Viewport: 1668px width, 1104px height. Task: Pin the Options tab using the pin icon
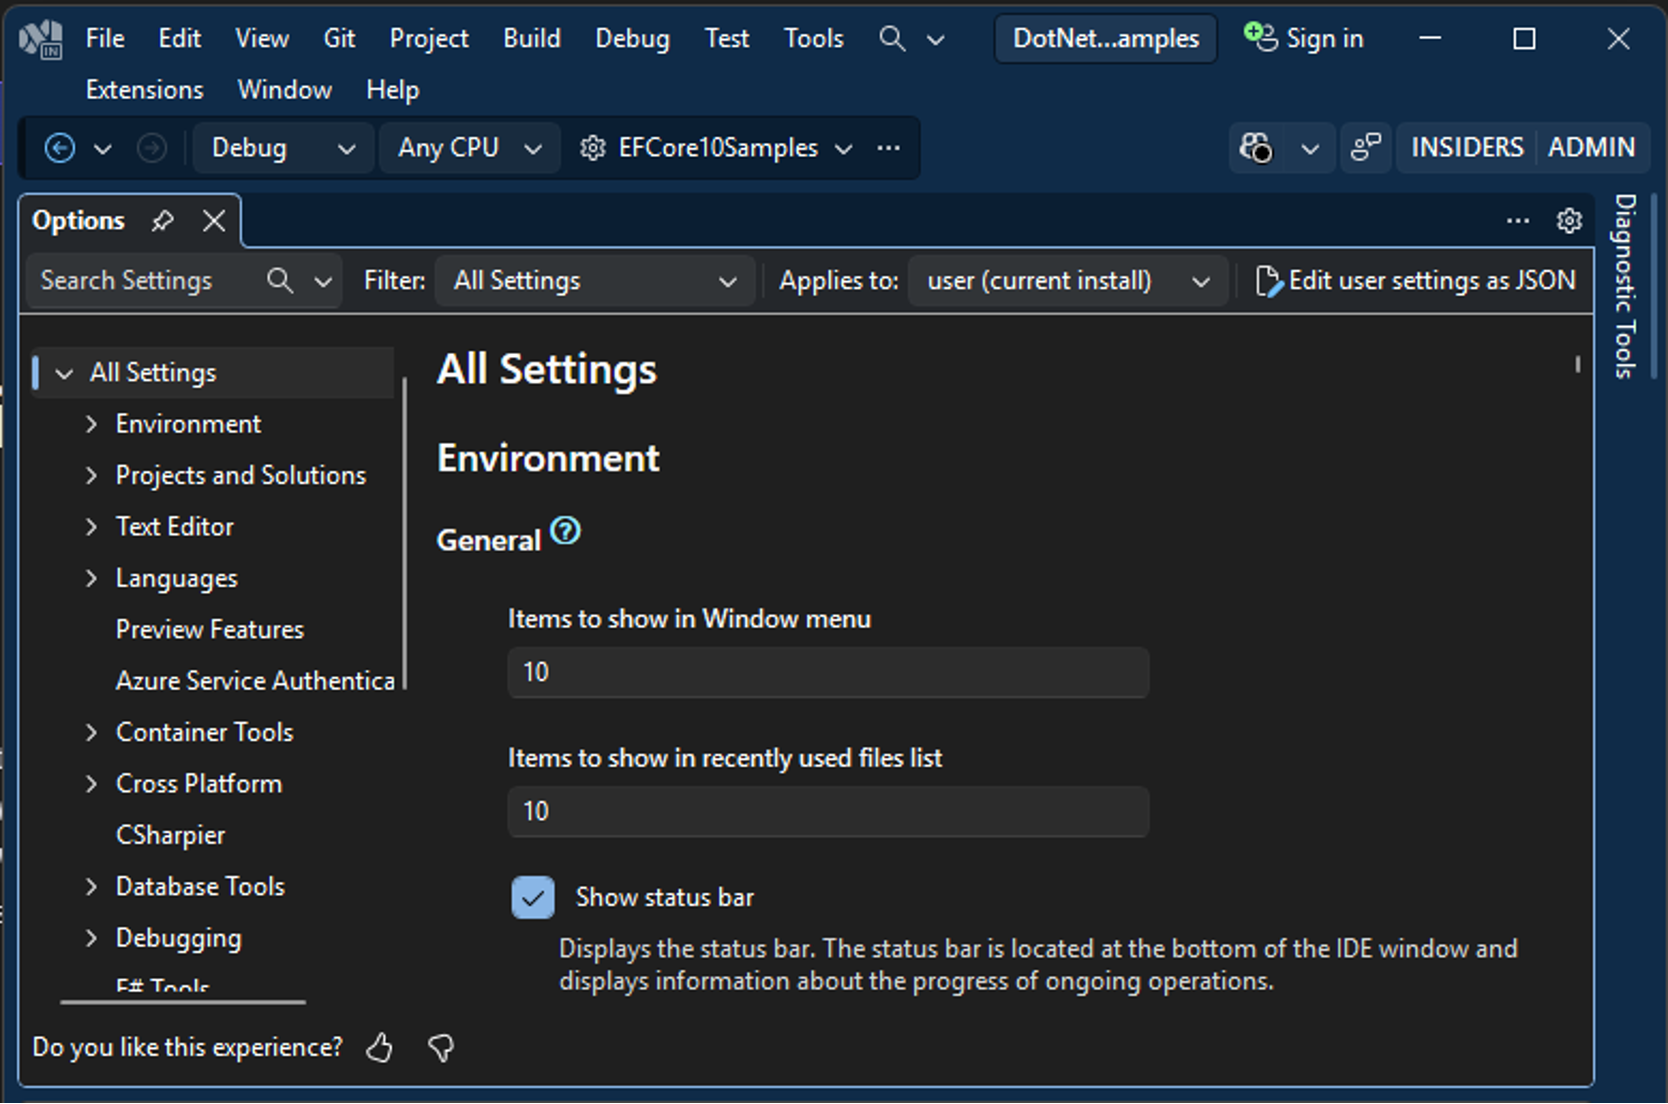tap(163, 220)
